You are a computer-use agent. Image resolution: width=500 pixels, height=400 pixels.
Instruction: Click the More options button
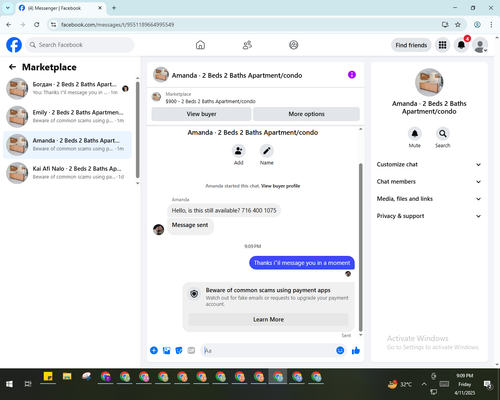(x=306, y=114)
